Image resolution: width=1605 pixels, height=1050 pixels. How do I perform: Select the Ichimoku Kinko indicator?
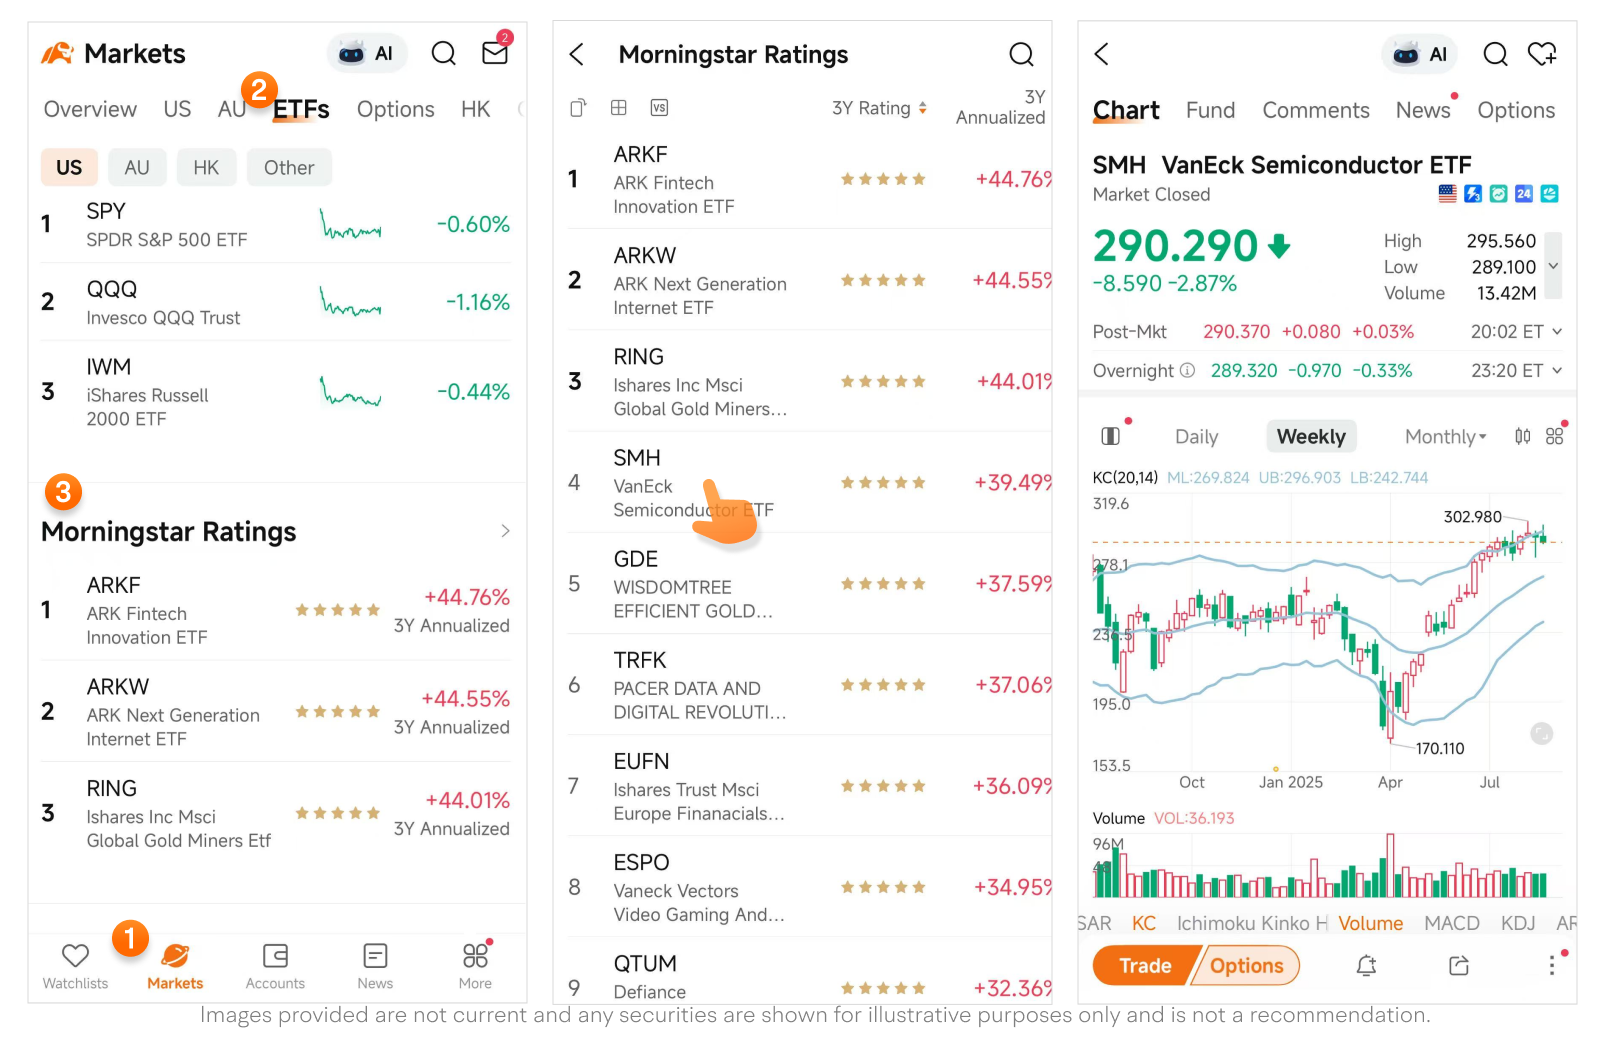coord(1252,923)
